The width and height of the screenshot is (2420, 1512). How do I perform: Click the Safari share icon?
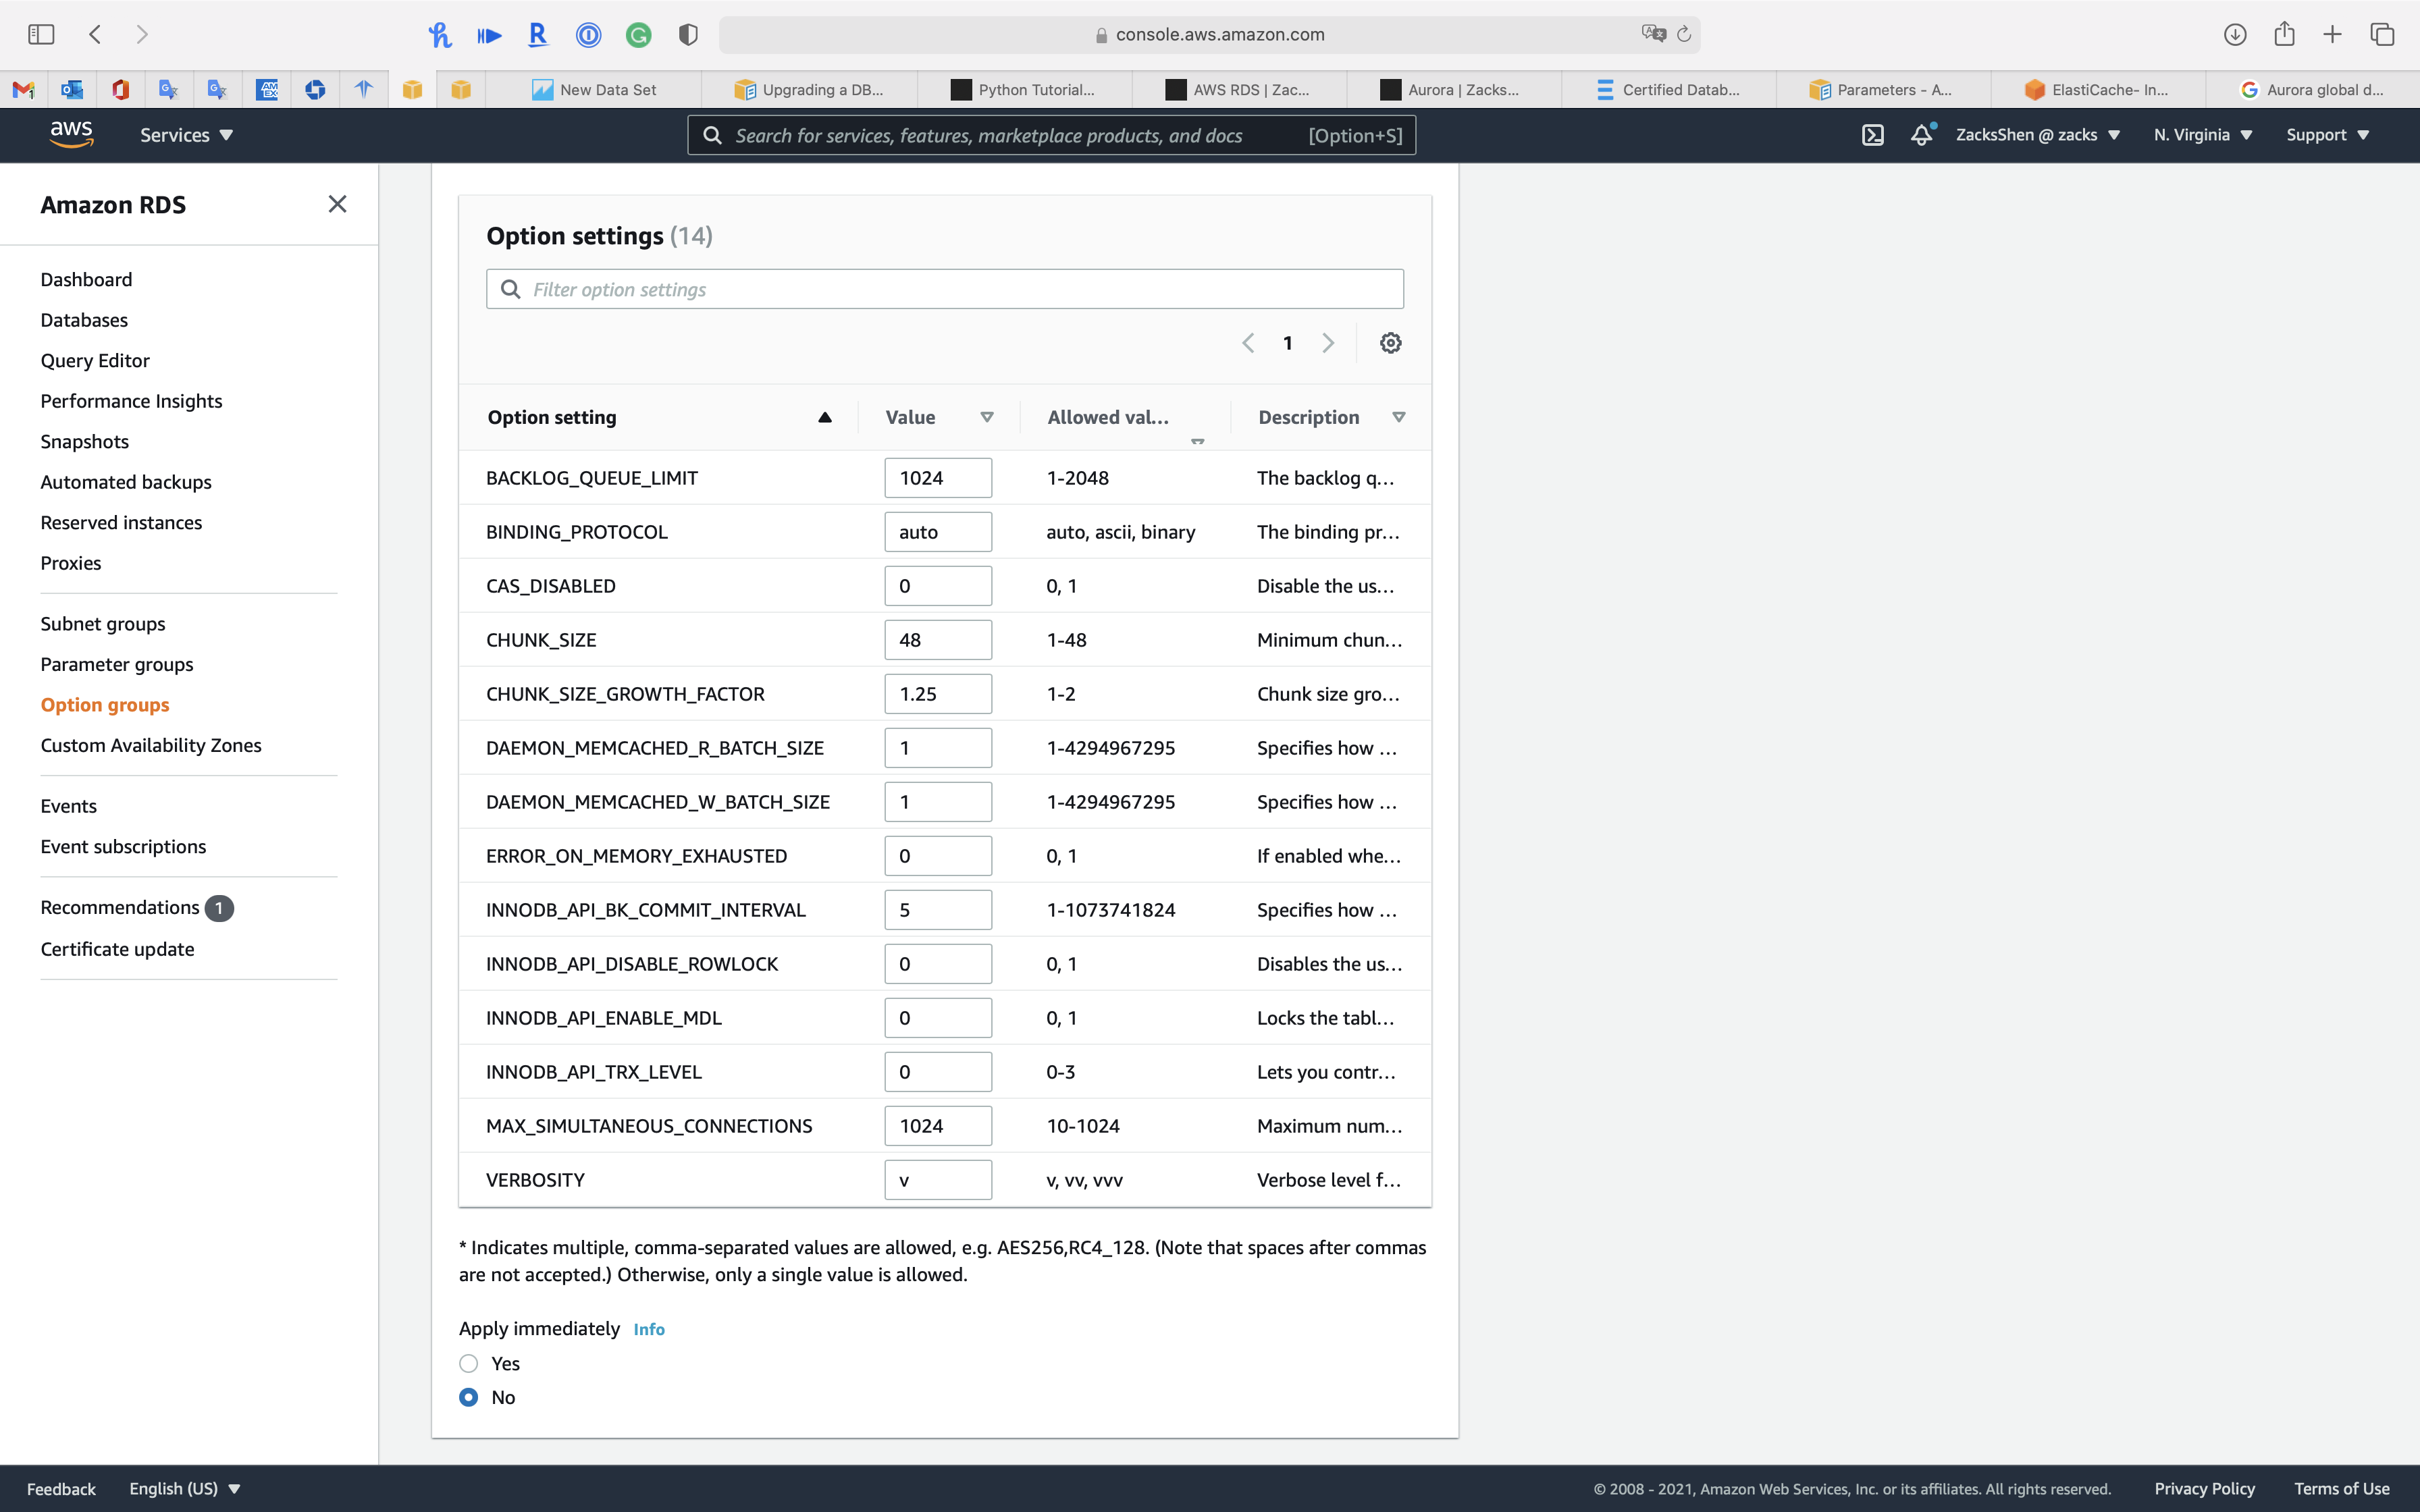(x=2283, y=35)
